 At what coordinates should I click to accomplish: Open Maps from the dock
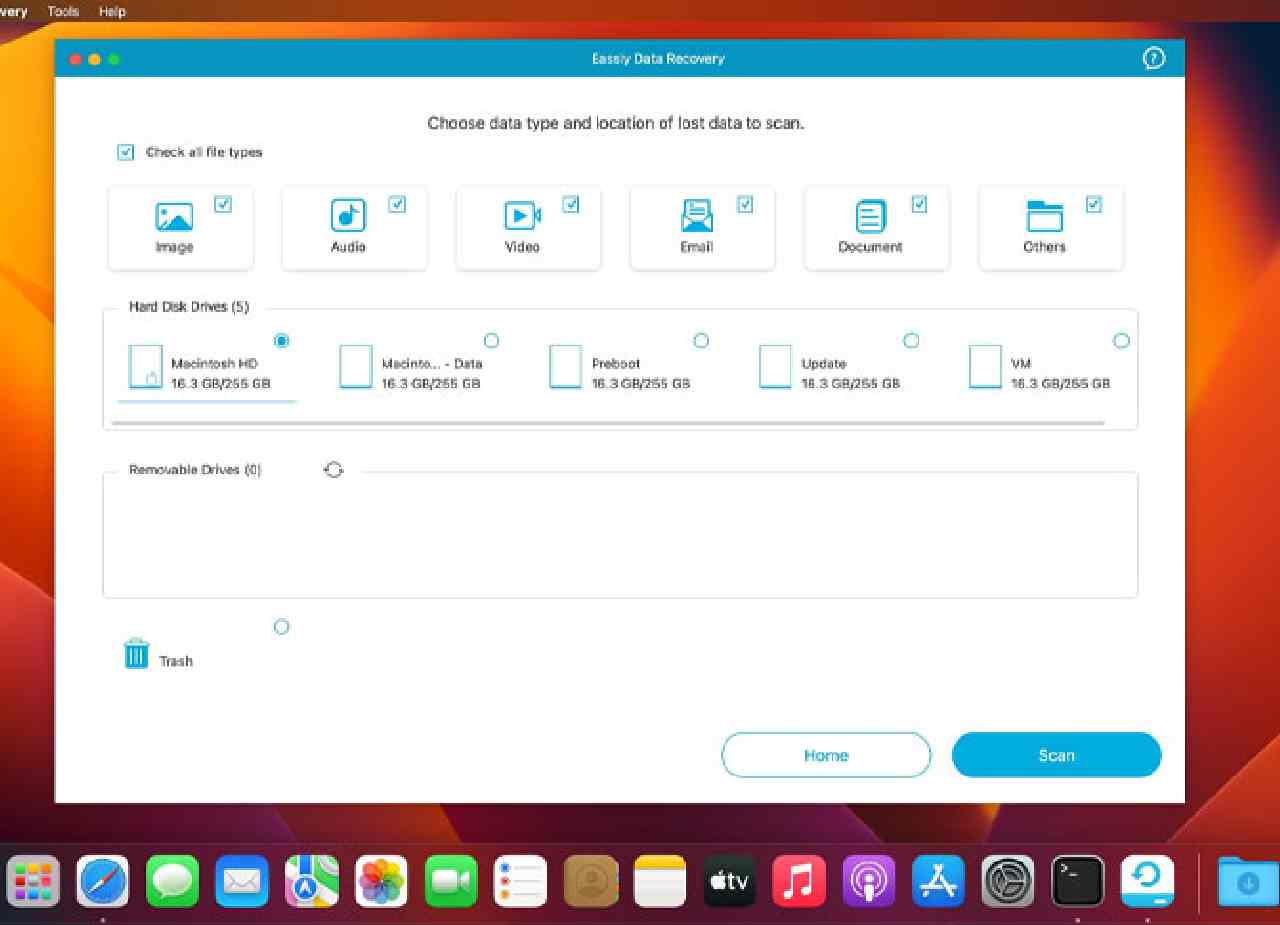[311, 882]
